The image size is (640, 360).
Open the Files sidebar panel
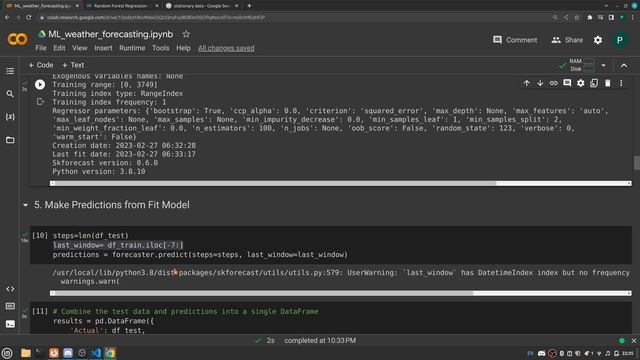click(x=10, y=140)
